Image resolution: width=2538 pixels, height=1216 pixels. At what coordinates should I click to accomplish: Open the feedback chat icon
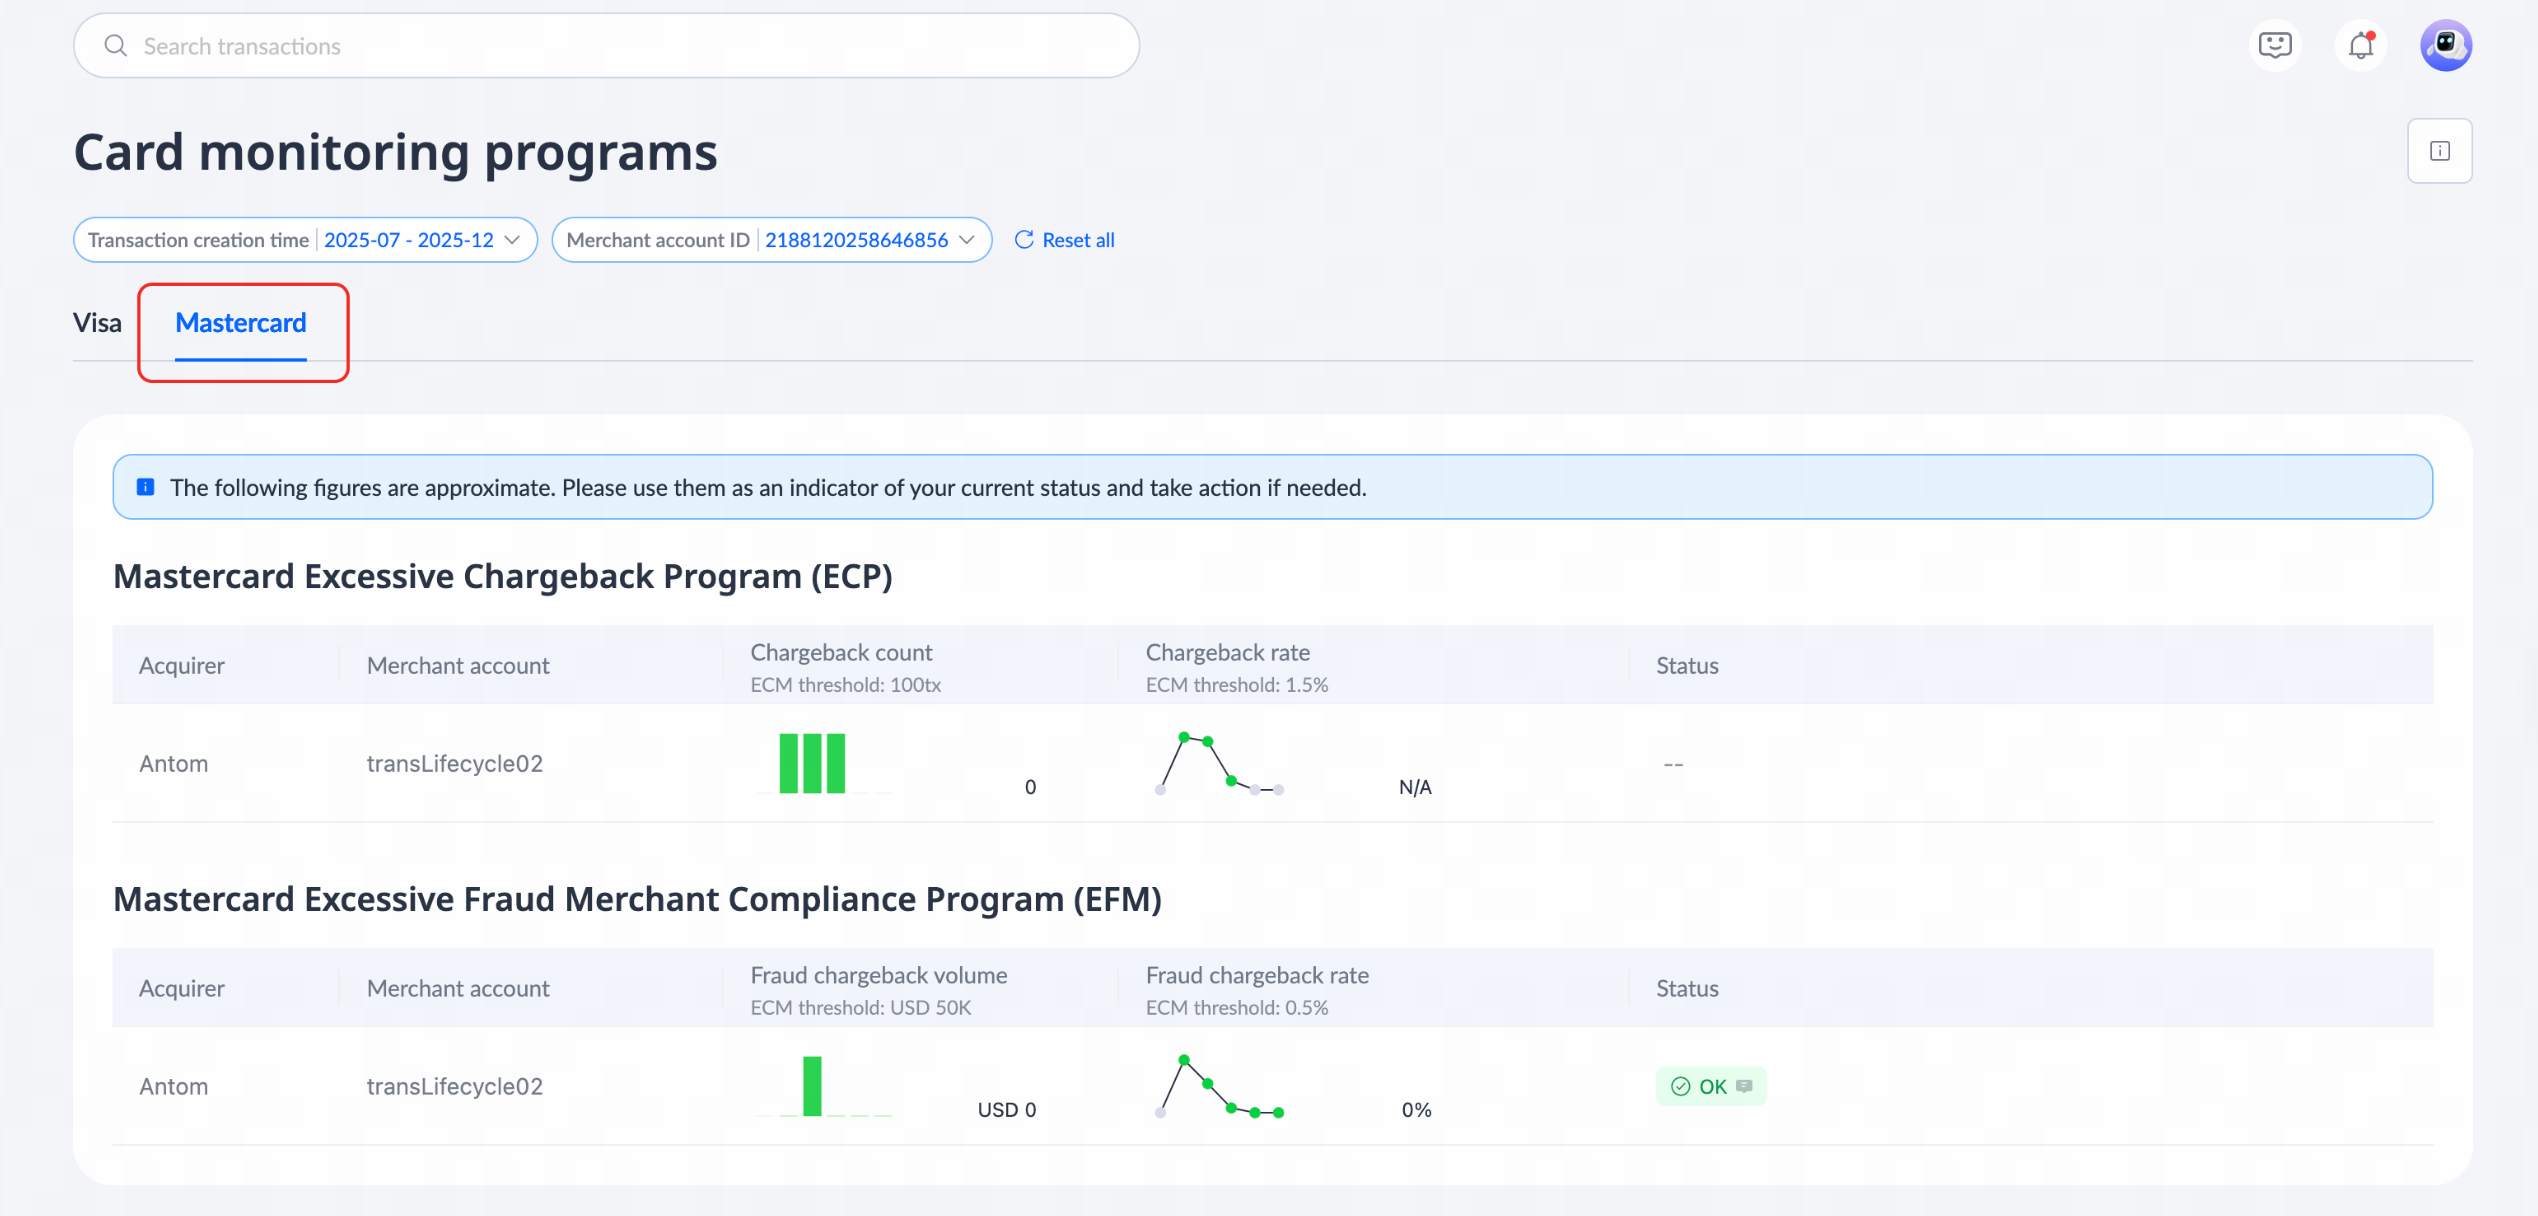click(2275, 45)
